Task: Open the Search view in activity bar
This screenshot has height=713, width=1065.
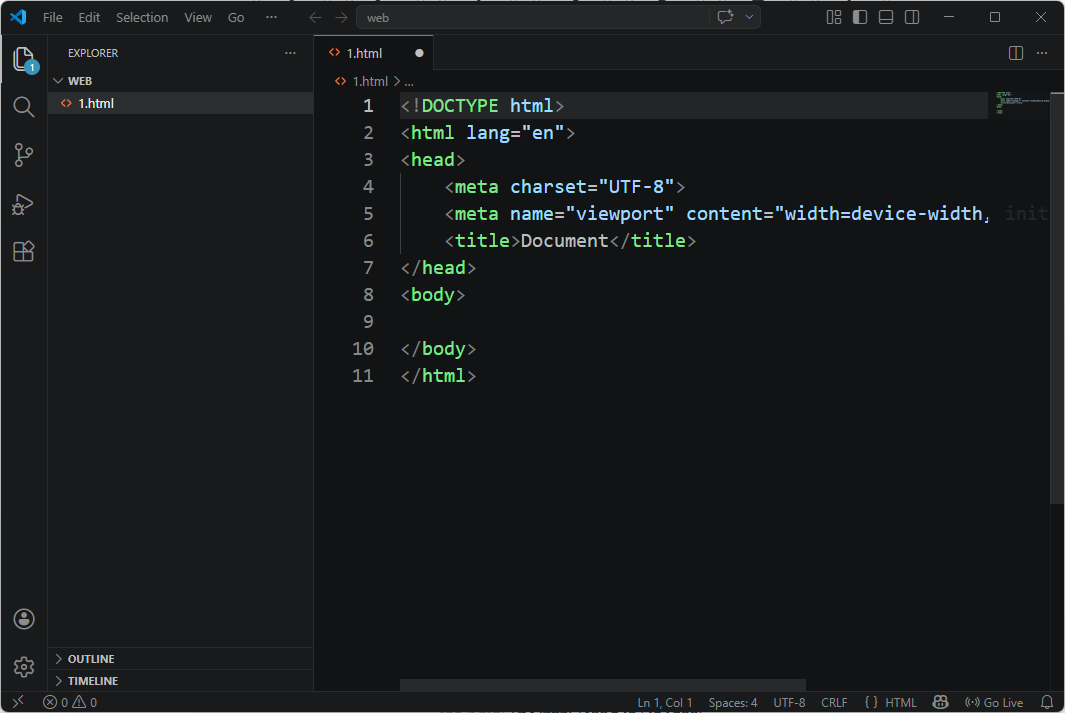Action: (24, 107)
